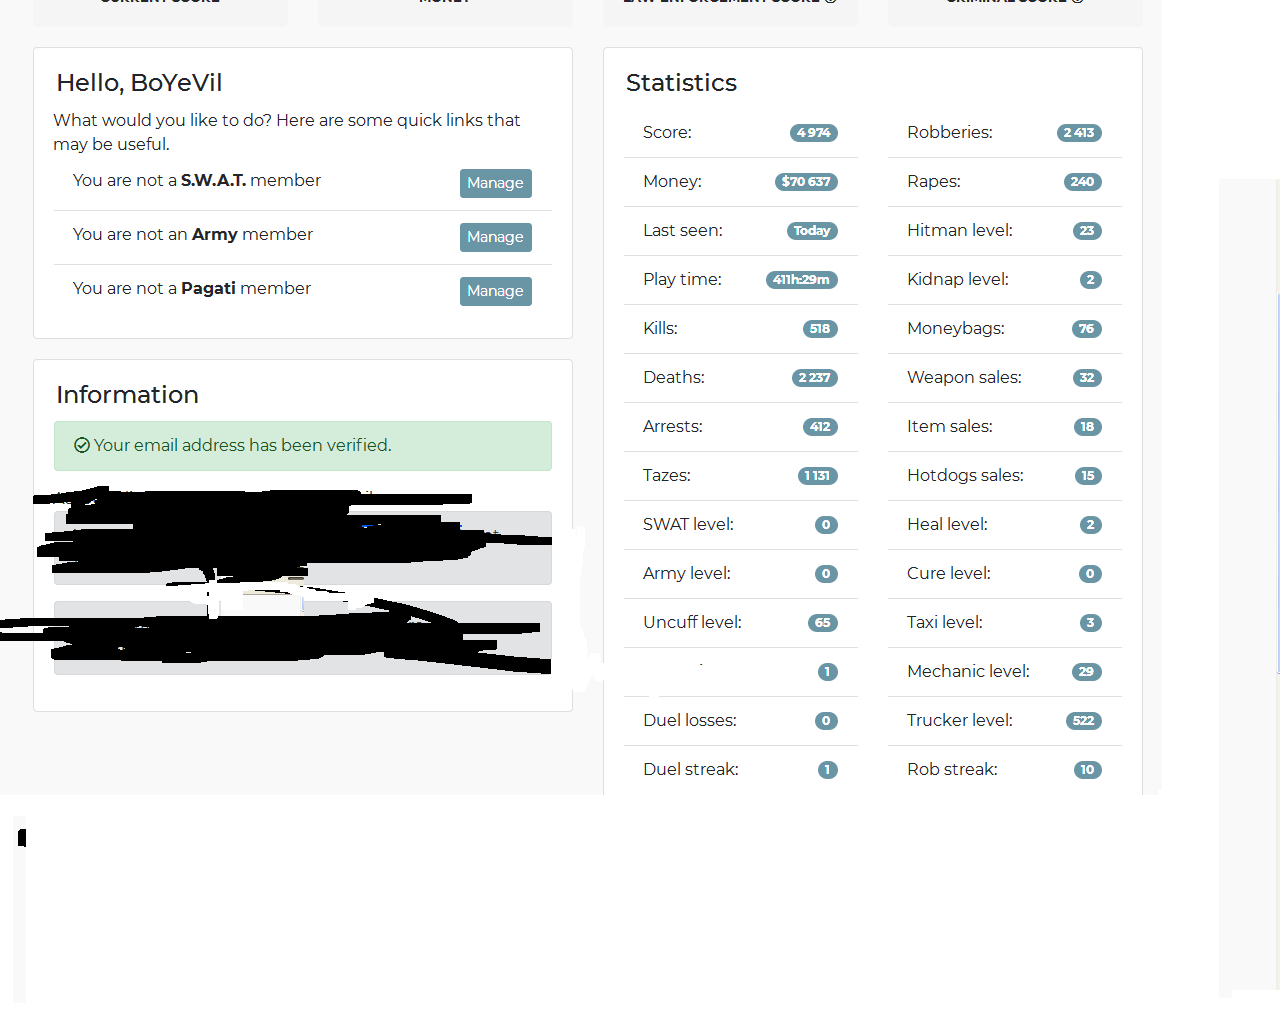Click the 'Mechanic level:' label

tap(968, 672)
